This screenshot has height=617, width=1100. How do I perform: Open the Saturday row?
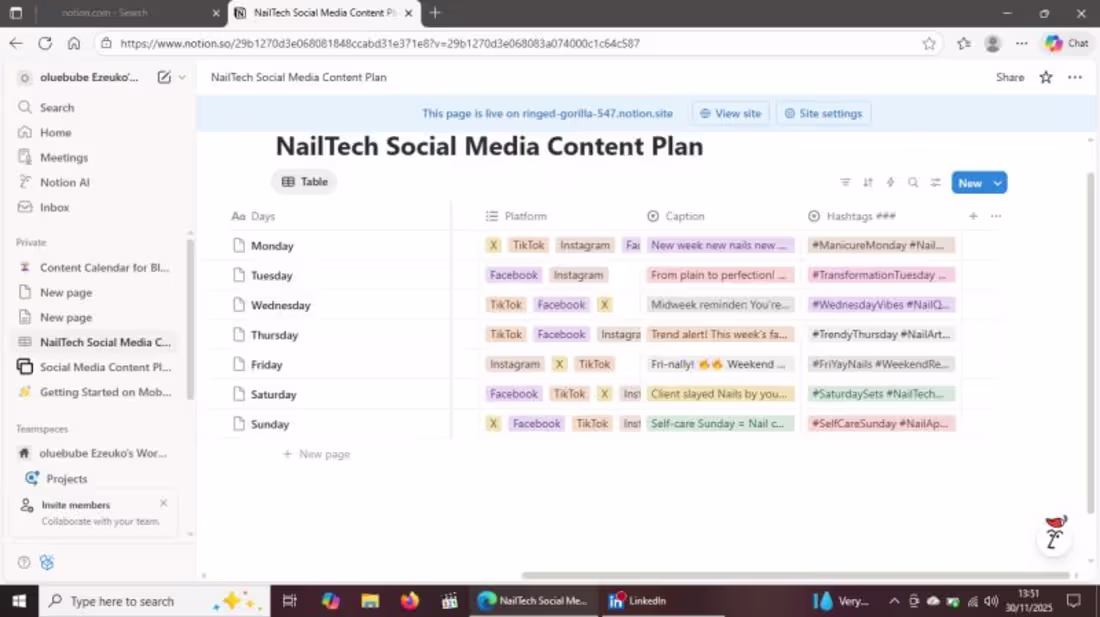[x=274, y=395]
